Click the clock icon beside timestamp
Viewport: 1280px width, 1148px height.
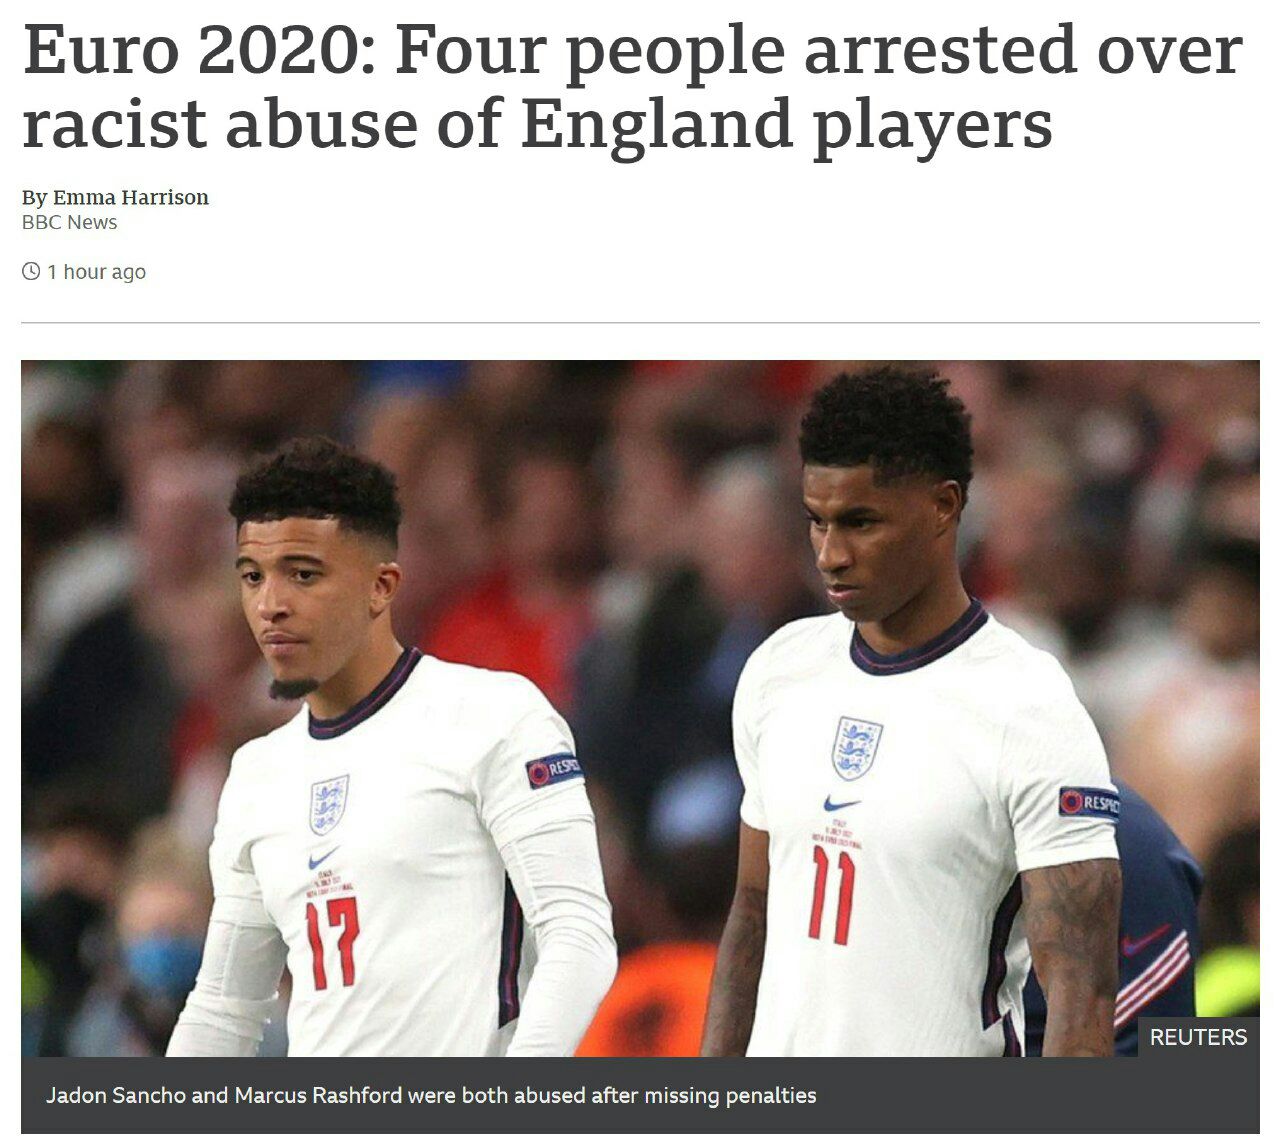(31, 271)
